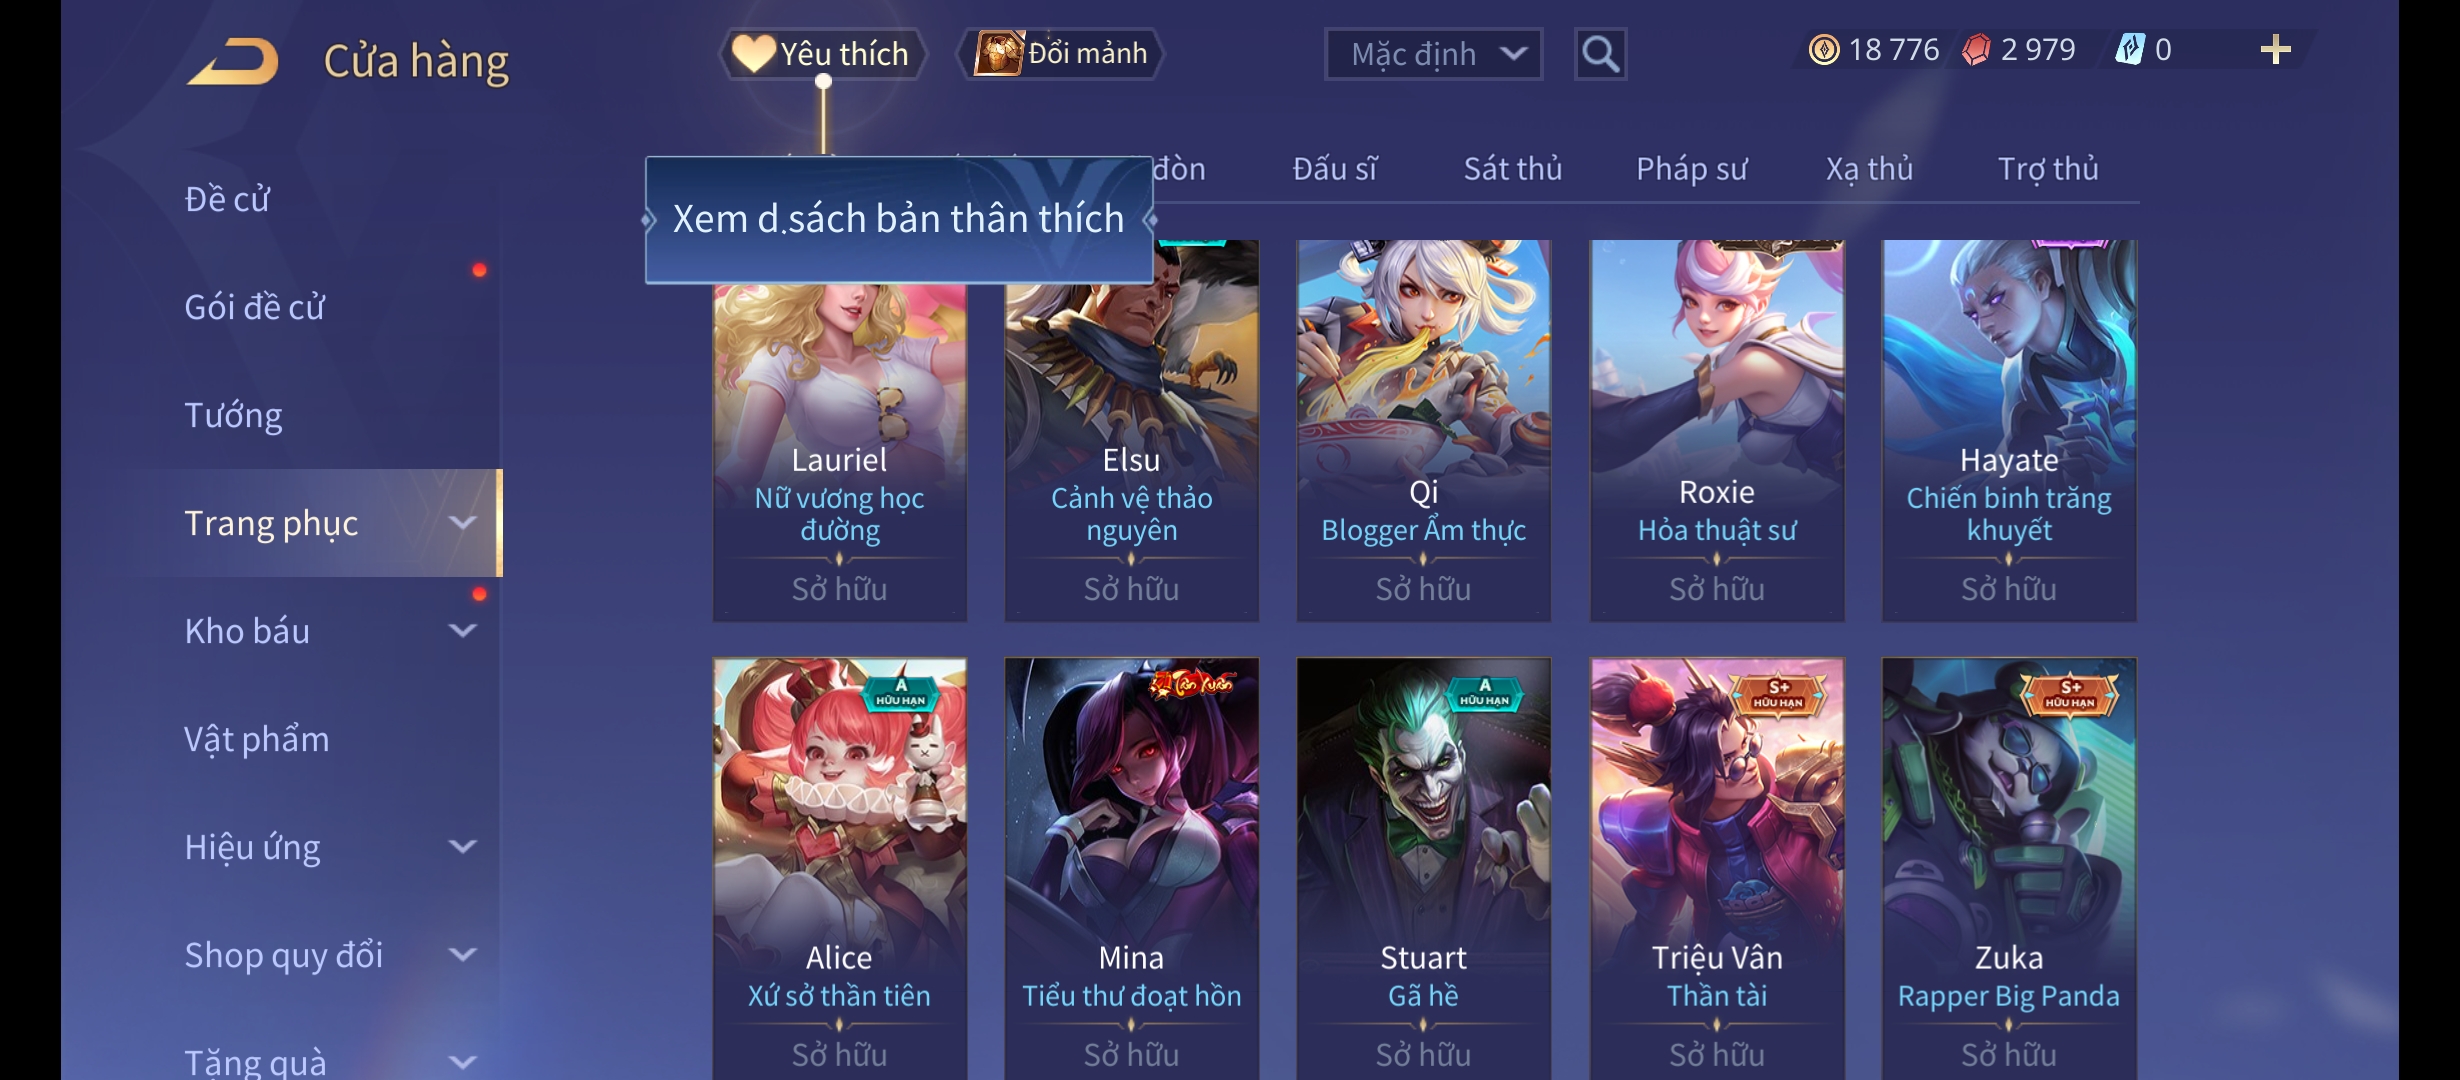Open the search magnifier icon
Viewport: 2460px width, 1080px height.
(1600, 54)
